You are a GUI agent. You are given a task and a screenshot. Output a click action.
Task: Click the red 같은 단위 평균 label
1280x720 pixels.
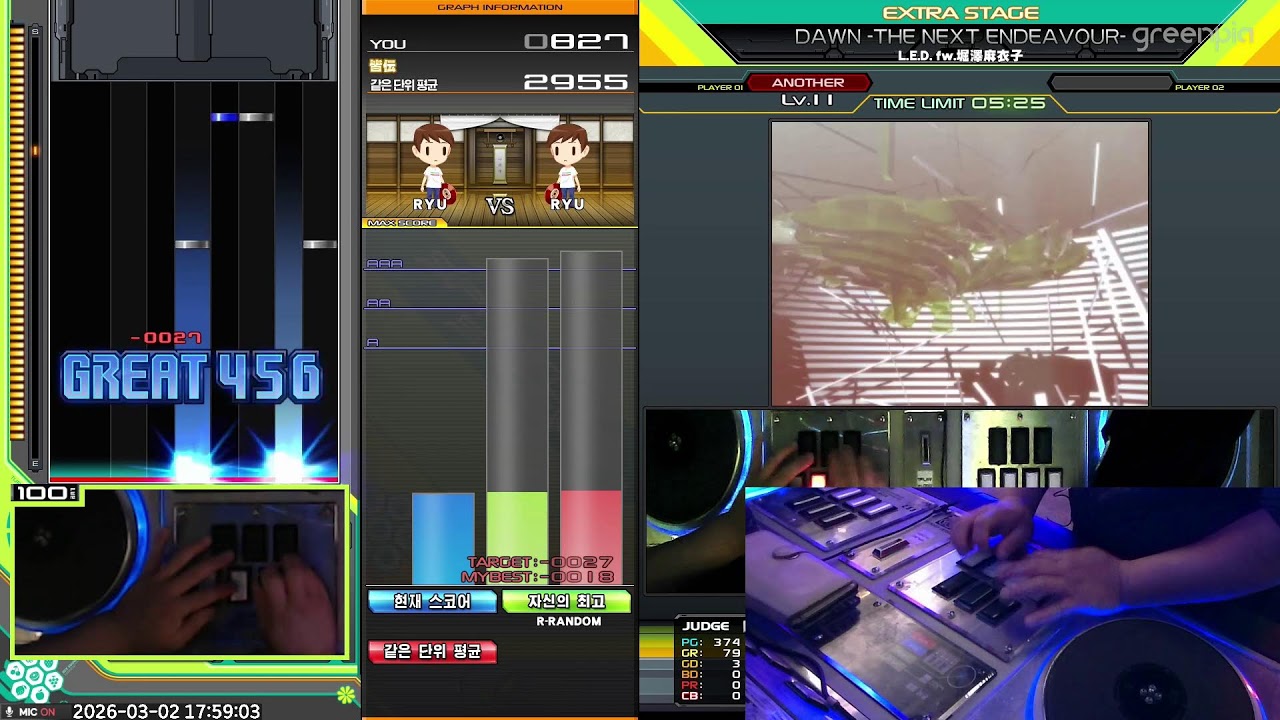pos(432,651)
